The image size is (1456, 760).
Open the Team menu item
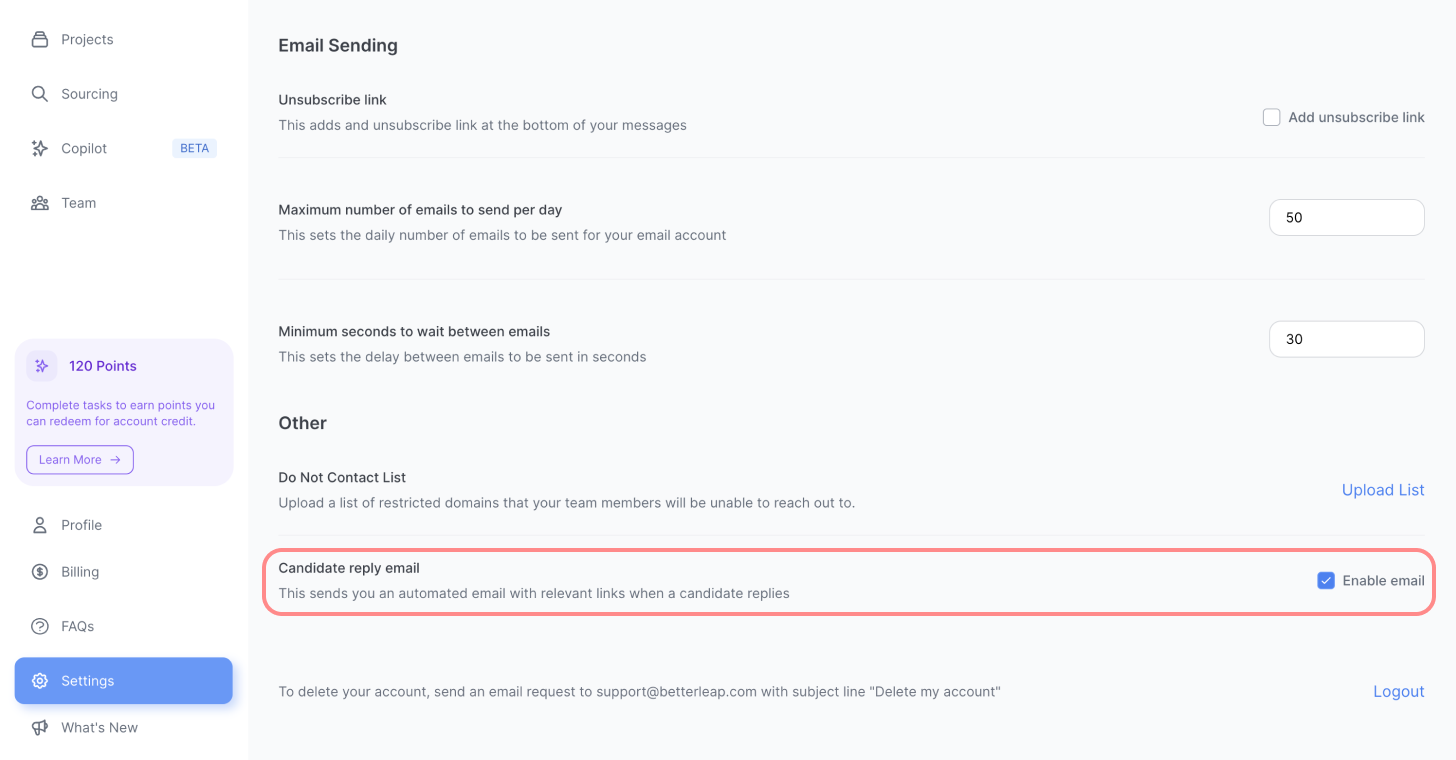[124, 203]
